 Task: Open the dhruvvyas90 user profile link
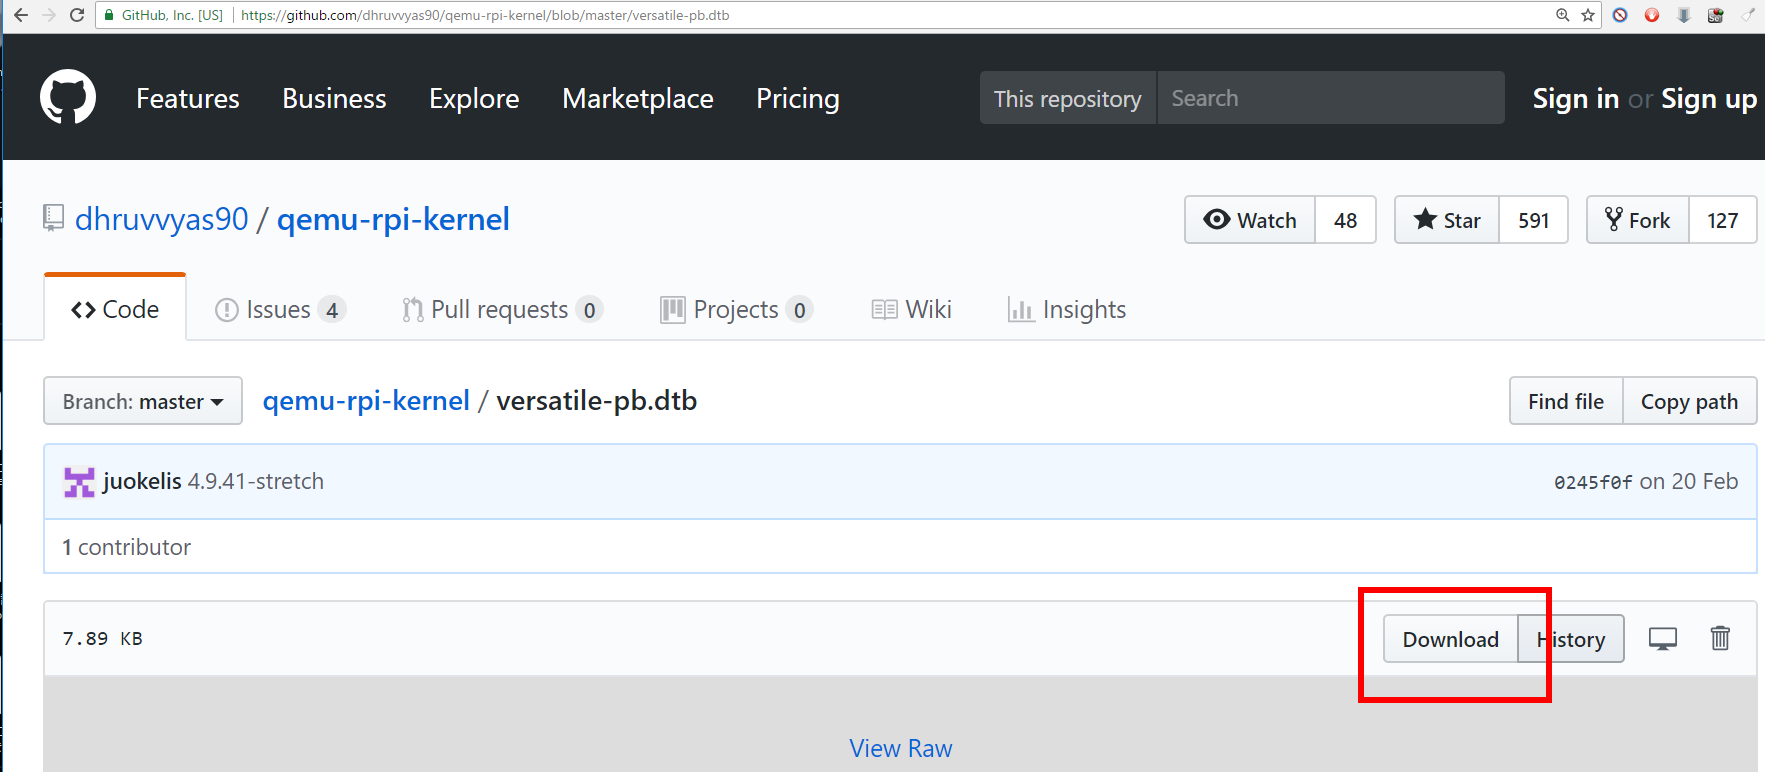[162, 219]
